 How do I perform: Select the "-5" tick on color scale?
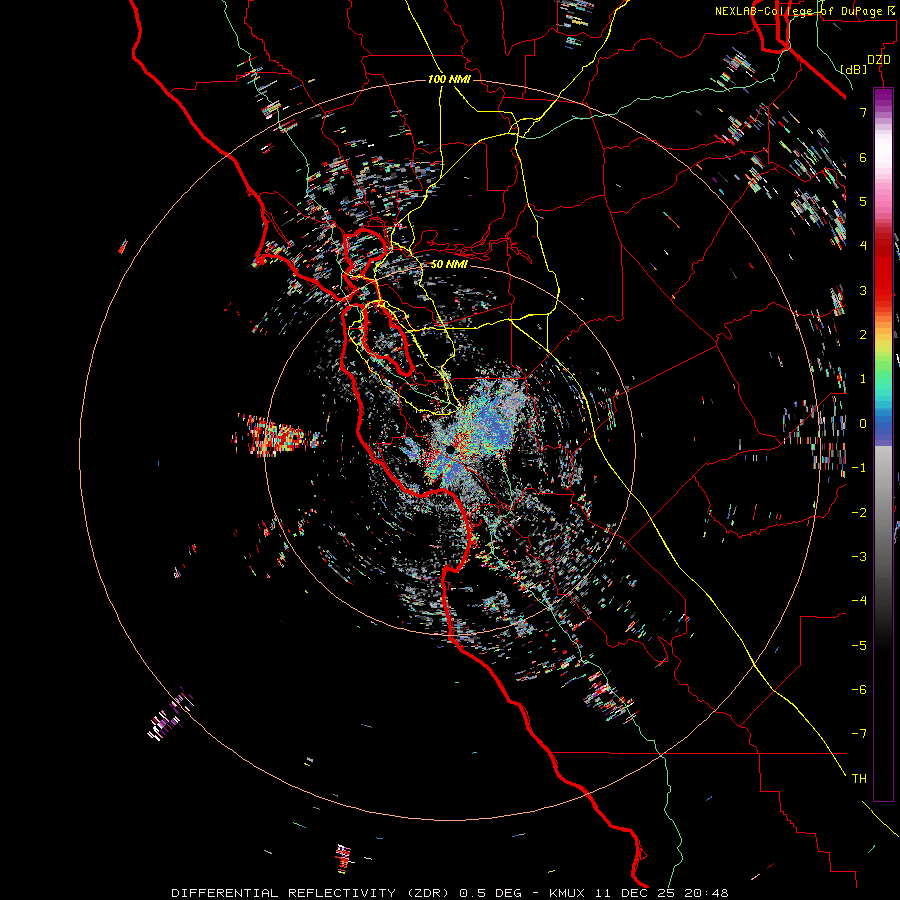[859, 646]
